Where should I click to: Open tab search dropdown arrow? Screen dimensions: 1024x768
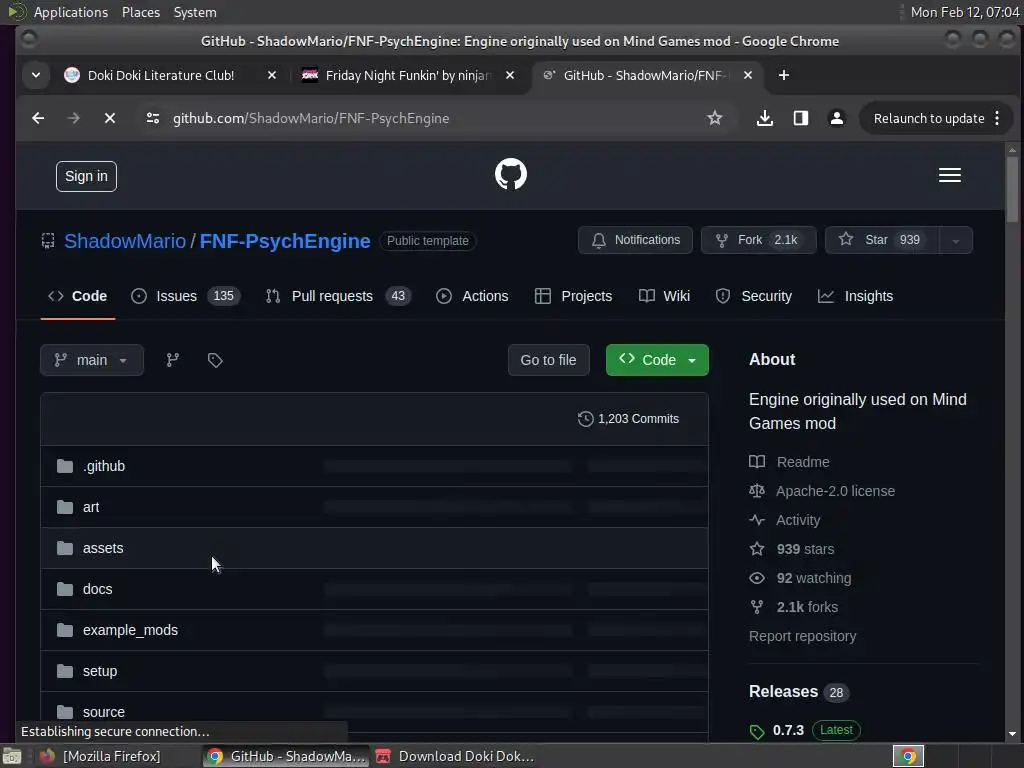36,75
